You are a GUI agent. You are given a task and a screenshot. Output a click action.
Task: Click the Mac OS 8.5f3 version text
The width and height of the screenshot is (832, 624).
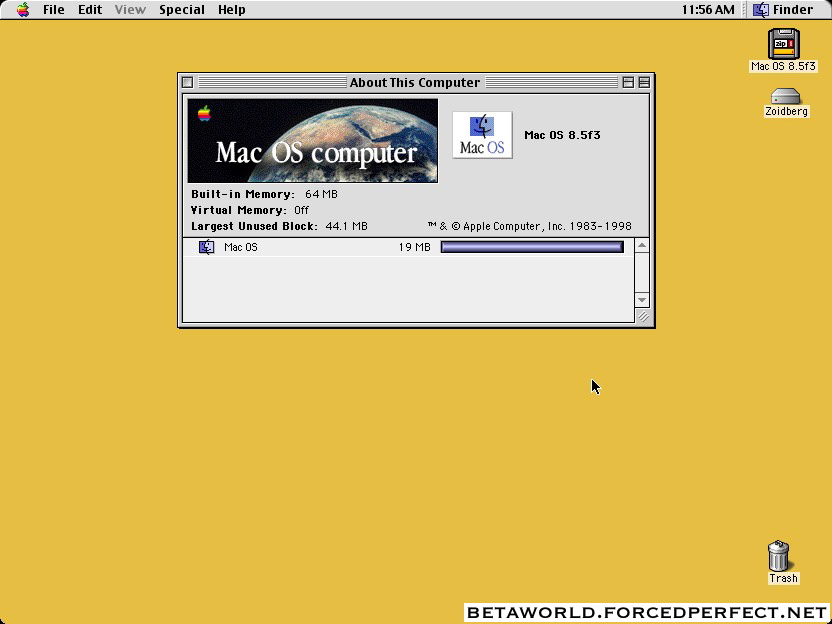point(562,135)
